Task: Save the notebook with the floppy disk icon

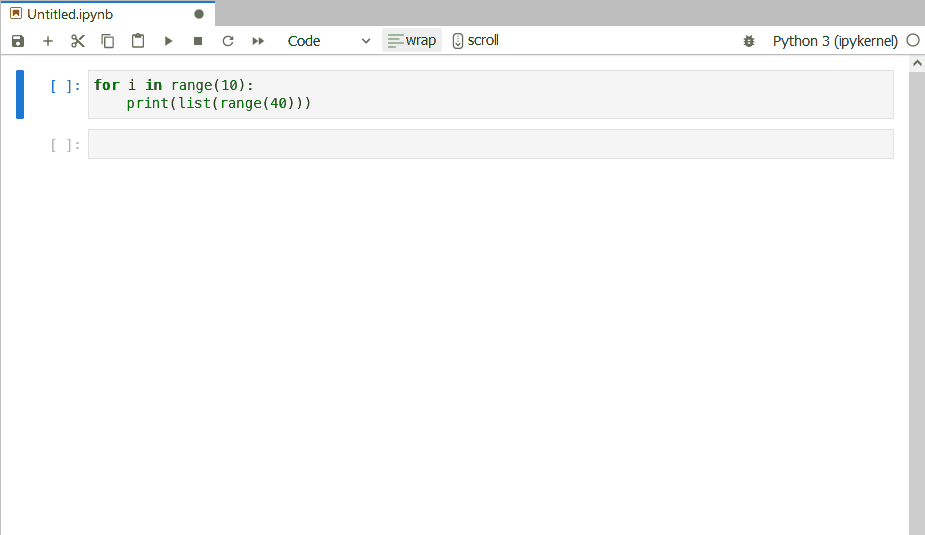Action: (x=18, y=41)
